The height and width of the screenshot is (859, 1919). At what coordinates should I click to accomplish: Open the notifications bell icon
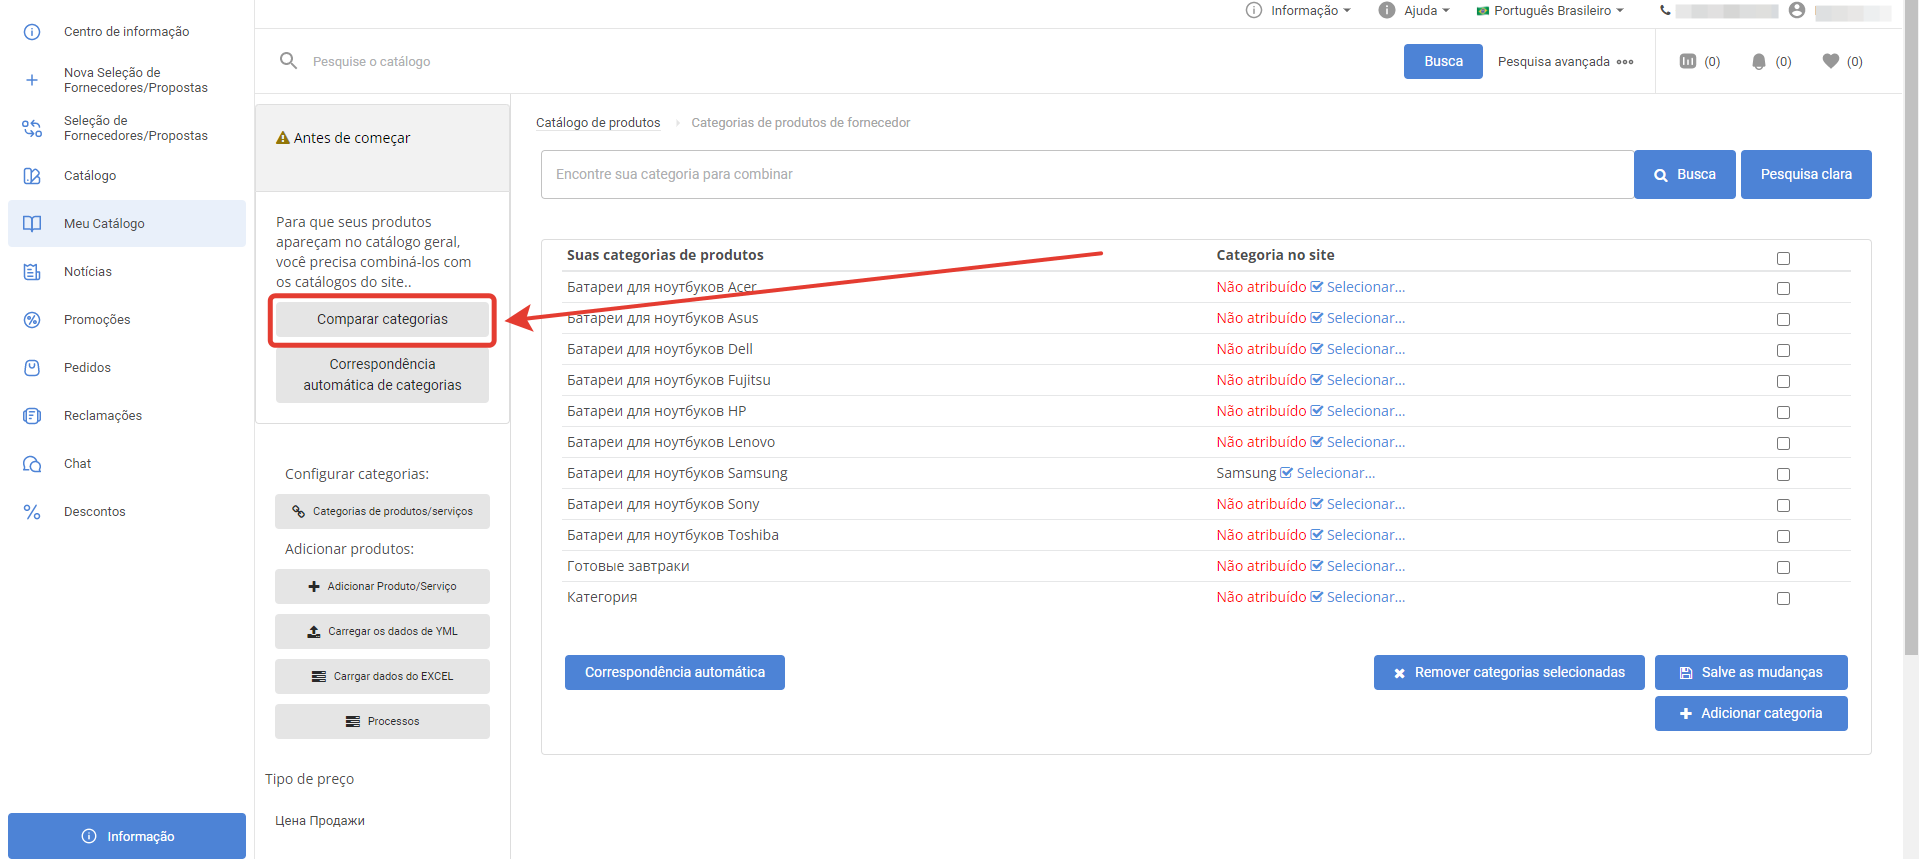click(1759, 62)
